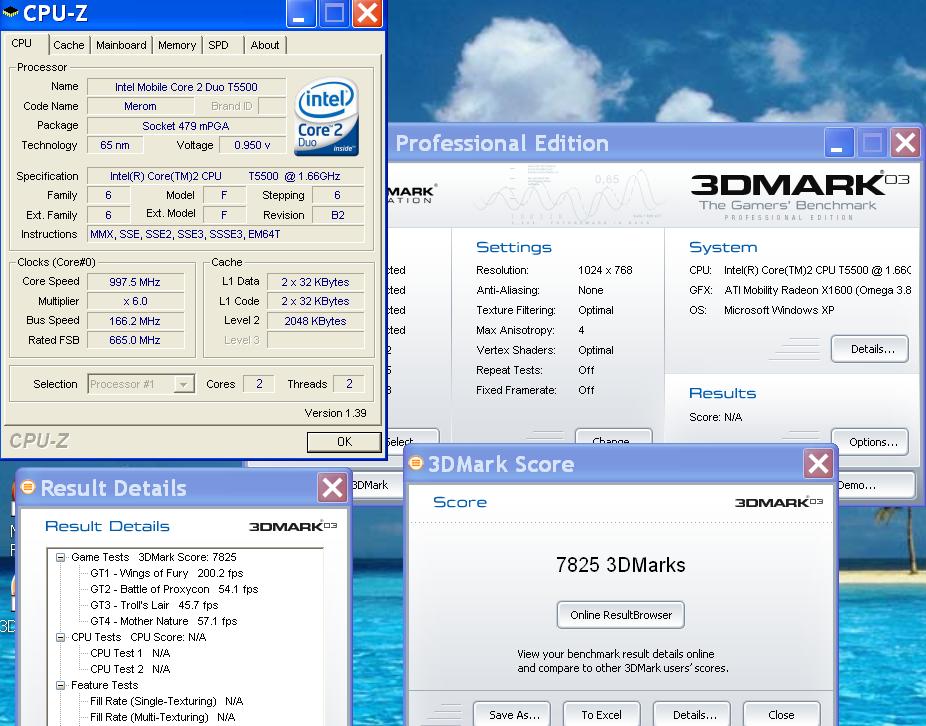Viewport: 926px width, 726px height.
Task: Select CPU Test 2 row
Action: [x=130, y=669]
